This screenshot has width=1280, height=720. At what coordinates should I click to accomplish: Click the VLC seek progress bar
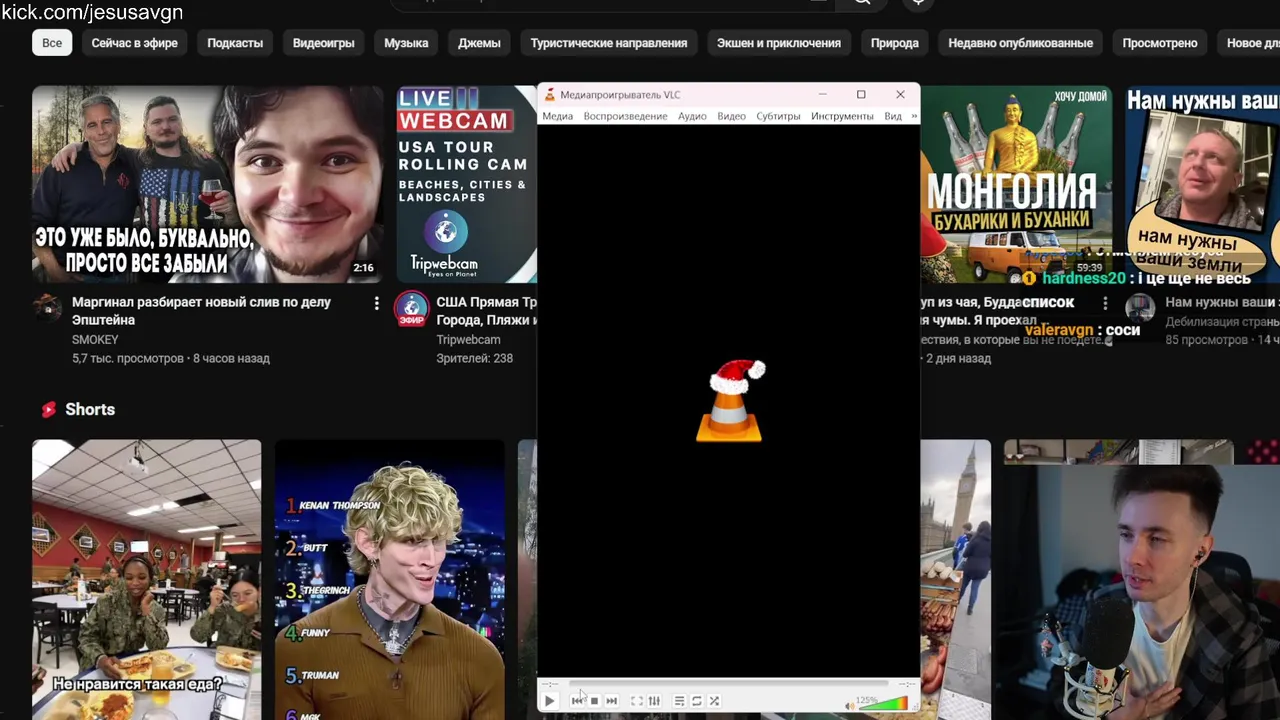click(728, 684)
